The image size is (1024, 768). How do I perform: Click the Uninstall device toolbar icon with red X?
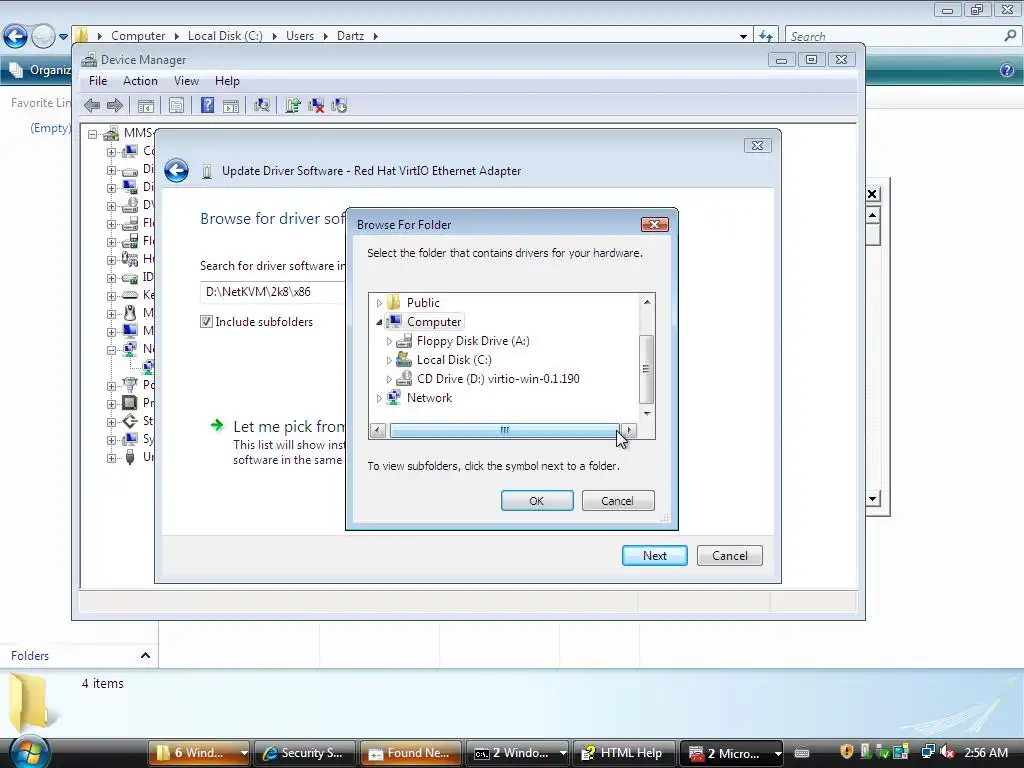[x=316, y=105]
